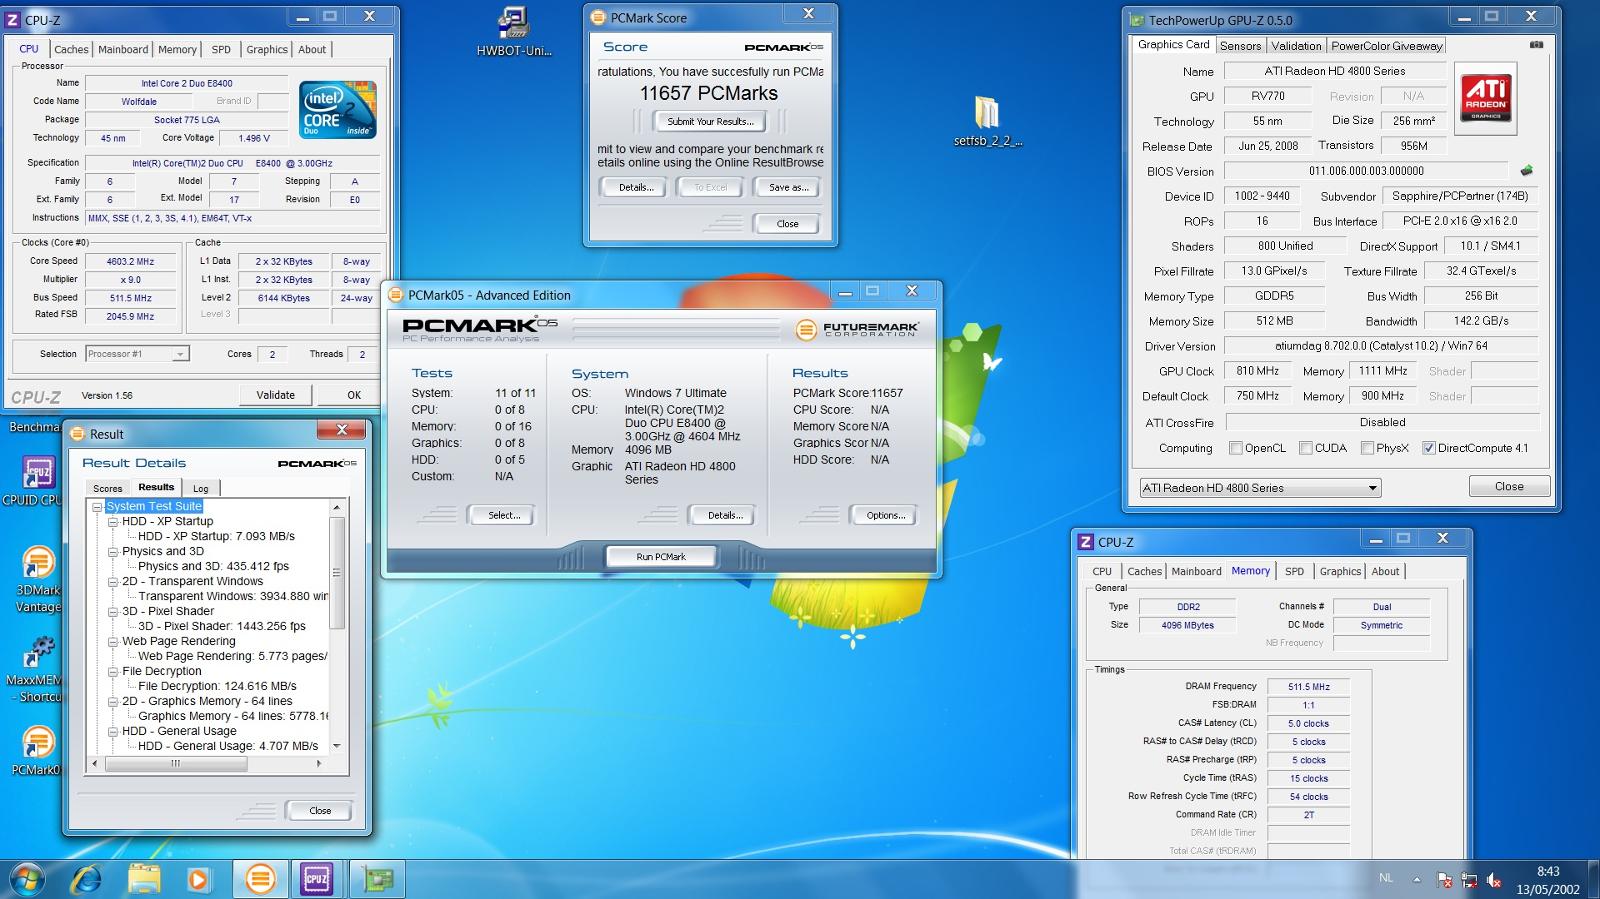The image size is (1600, 899).
Task: Open the Validation tab in GPU-Z
Action: [x=1296, y=46]
